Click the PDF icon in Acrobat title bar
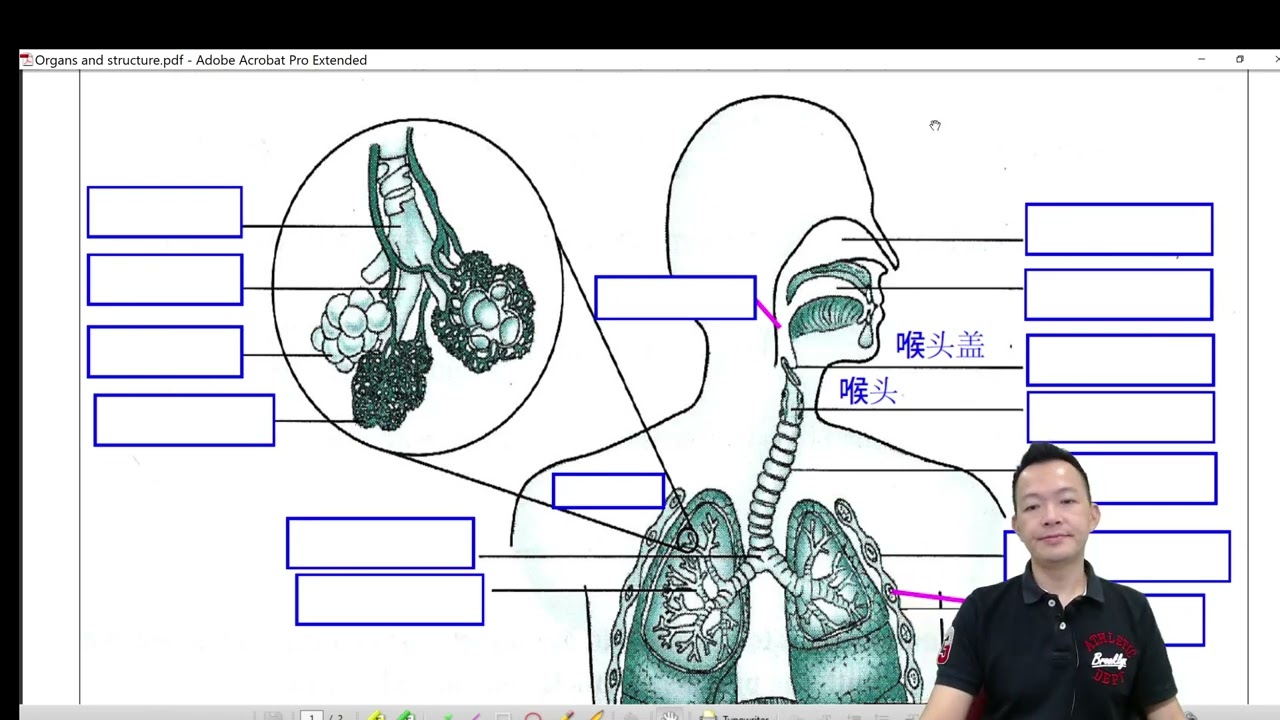The width and height of the screenshot is (1280, 720). click(26, 60)
